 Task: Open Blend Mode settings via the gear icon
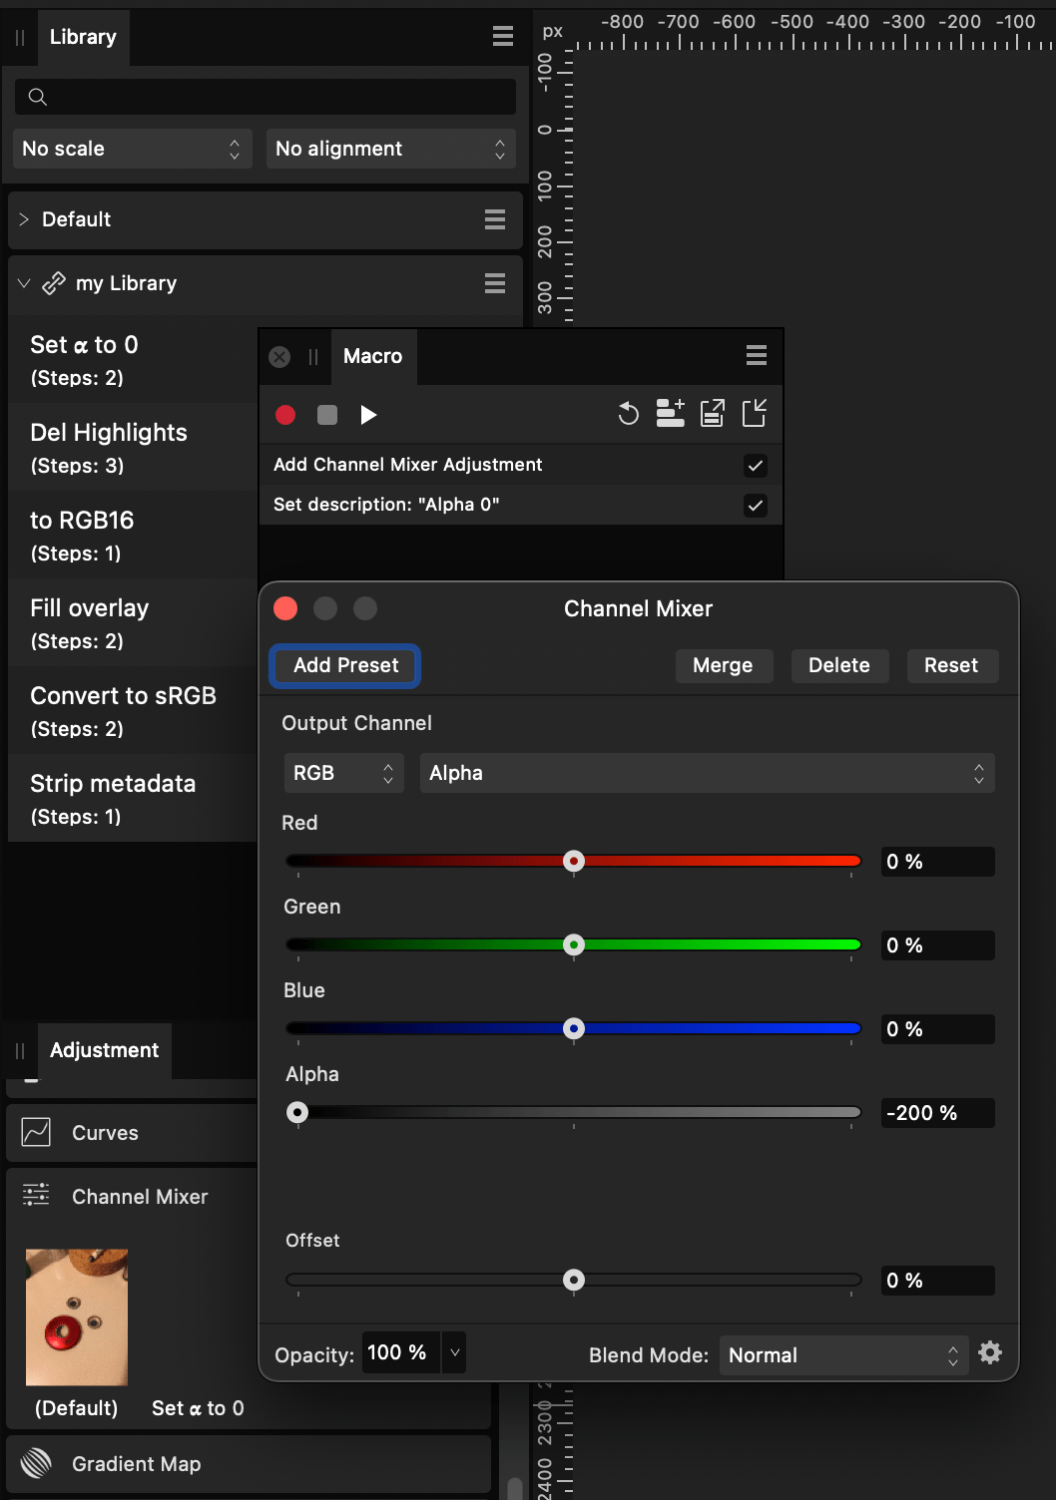point(990,1353)
